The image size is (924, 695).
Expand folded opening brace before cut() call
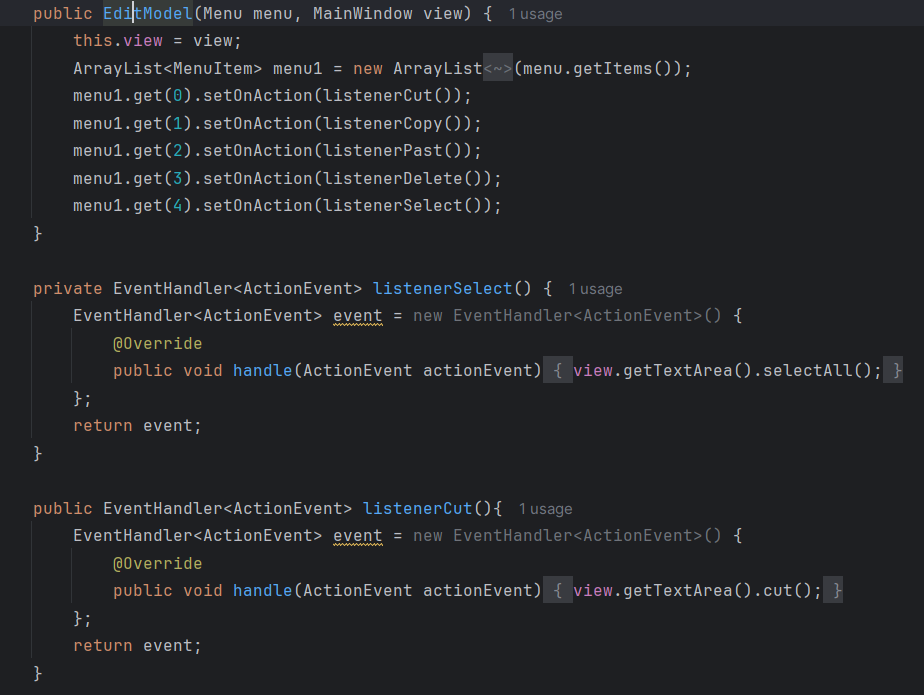click(x=557, y=591)
